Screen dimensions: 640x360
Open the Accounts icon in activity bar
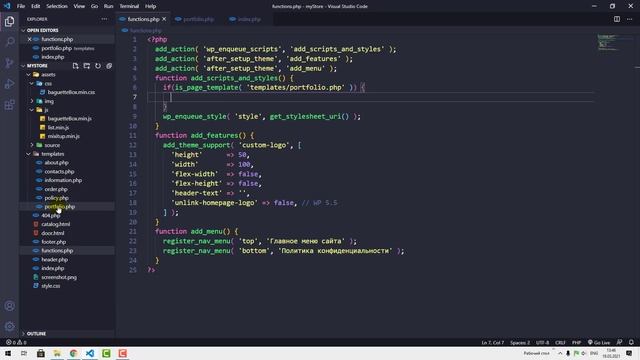coord(9,306)
